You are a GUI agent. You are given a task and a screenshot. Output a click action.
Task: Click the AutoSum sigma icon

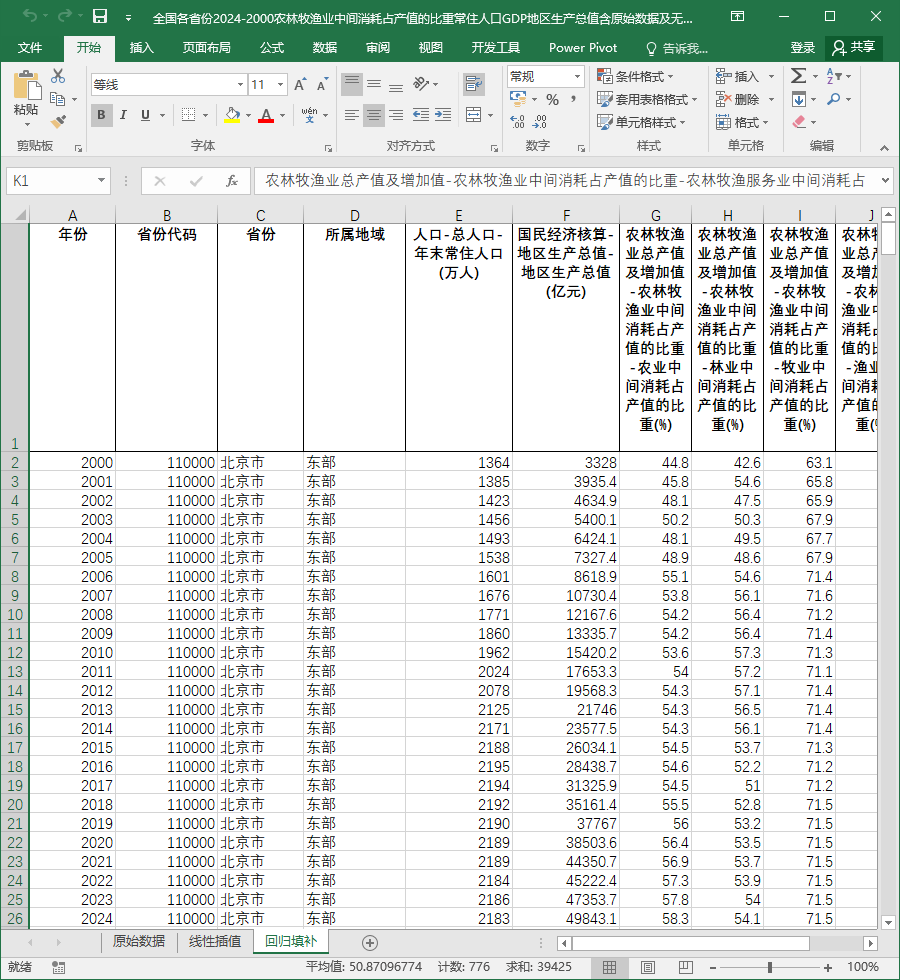(798, 76)
